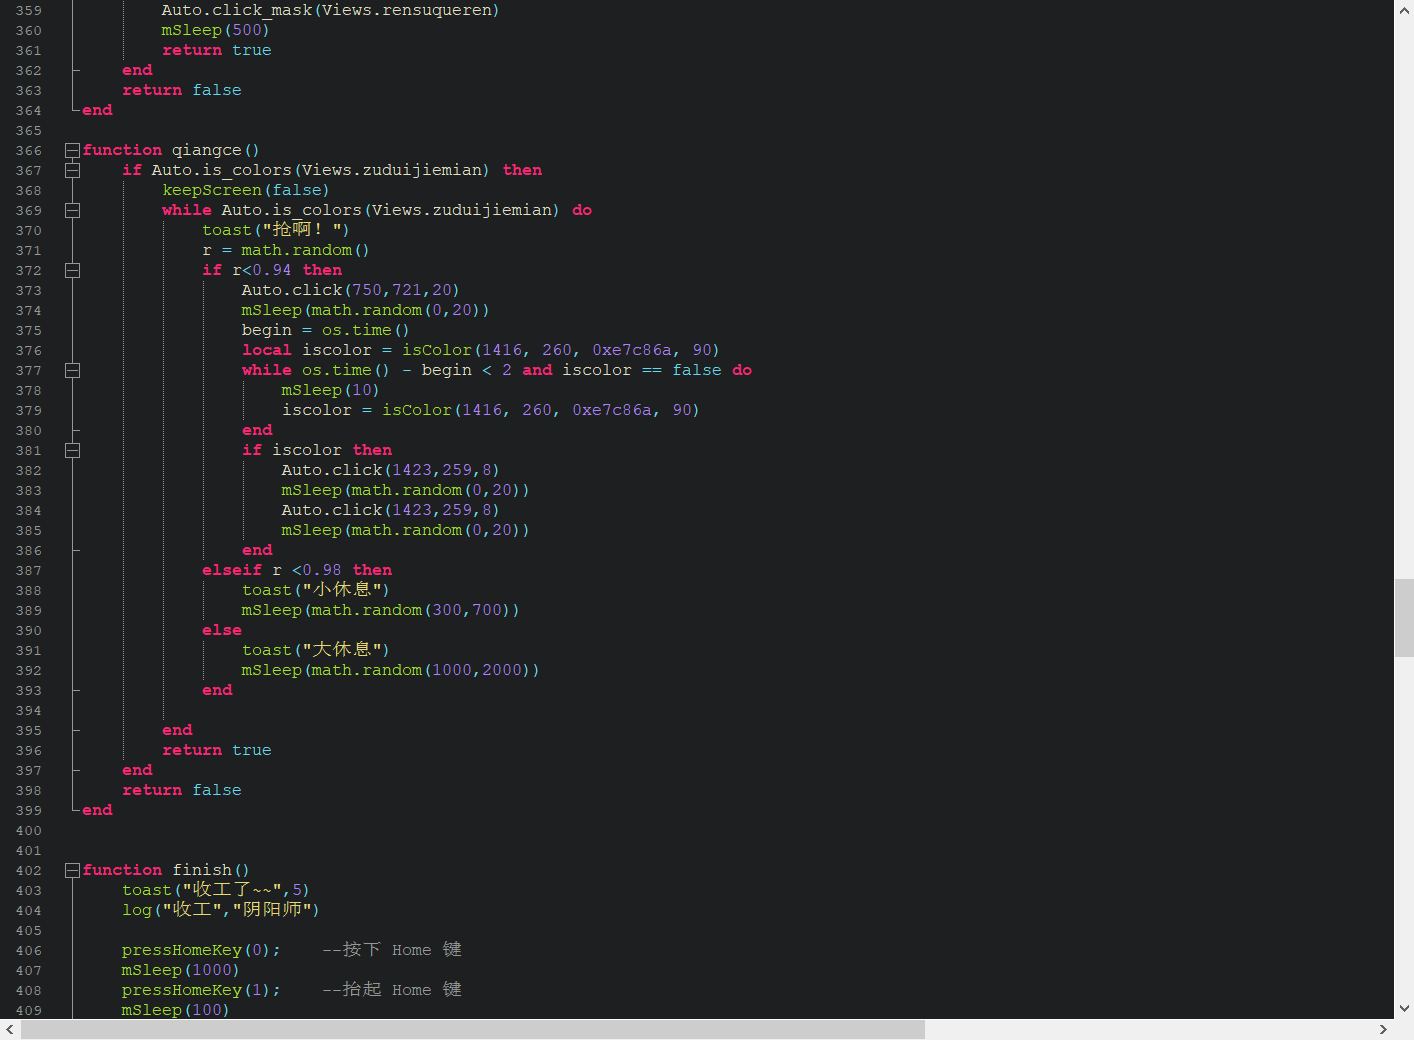Click the text 'function qiangce()'
The height and width of the screenshot is (1040, 1414).
pyautogui.click(x=171, y=150)
